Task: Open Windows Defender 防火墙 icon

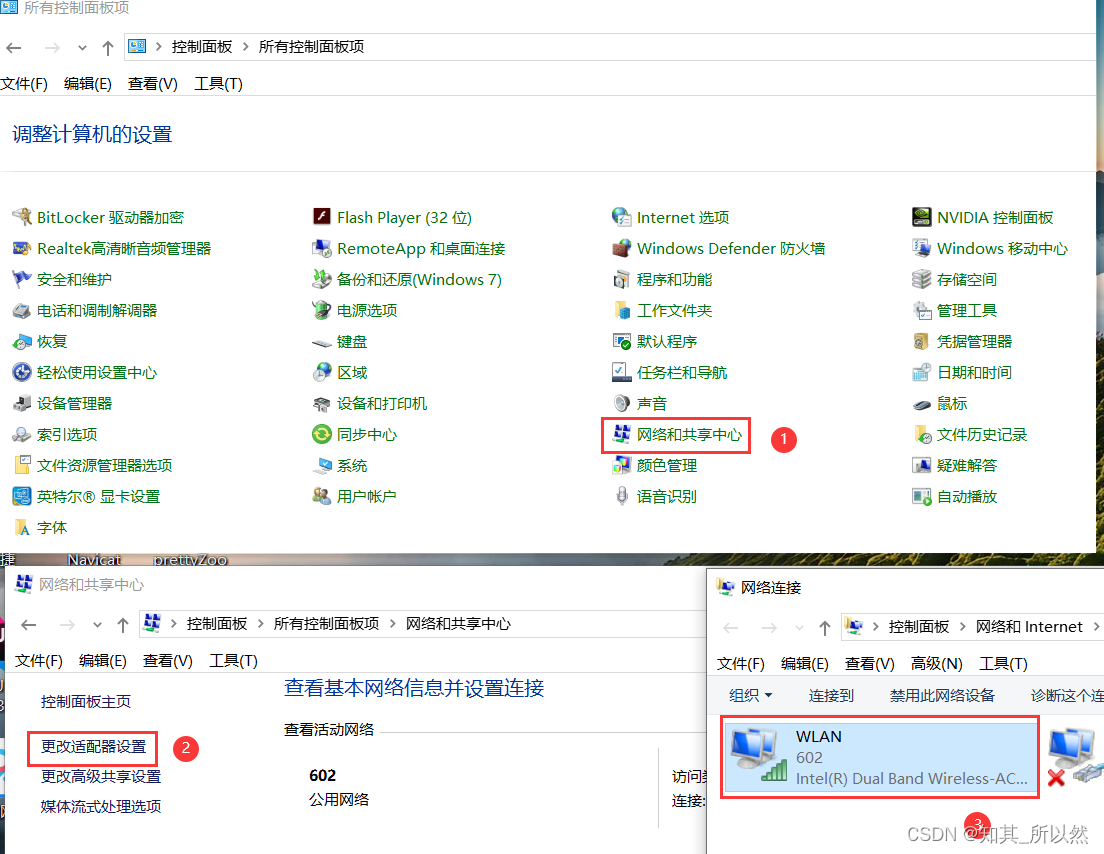Action: (622, 248)
